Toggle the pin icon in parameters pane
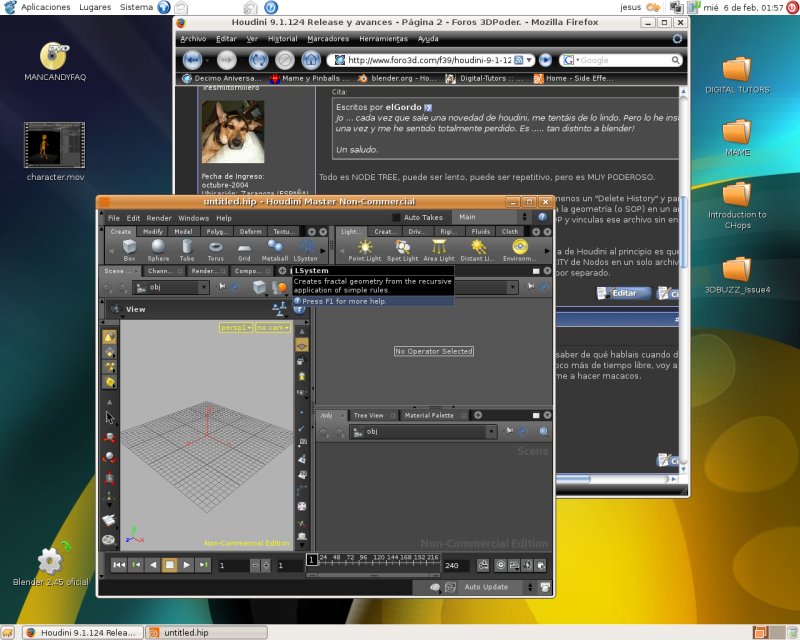 click(531, 287)
